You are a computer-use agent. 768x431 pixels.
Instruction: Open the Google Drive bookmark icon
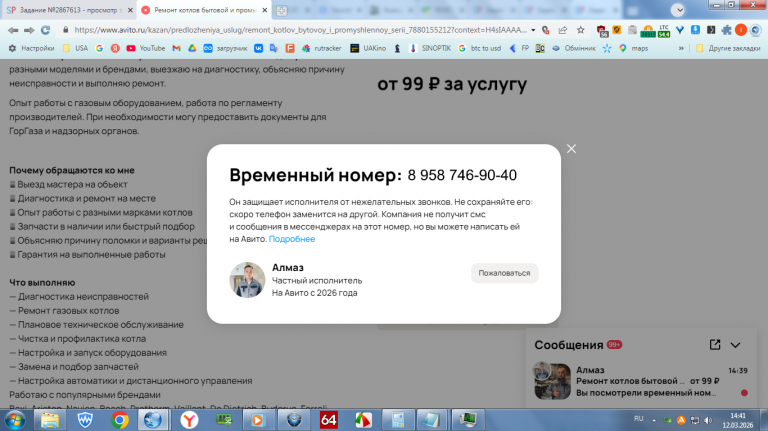point(192,48)
